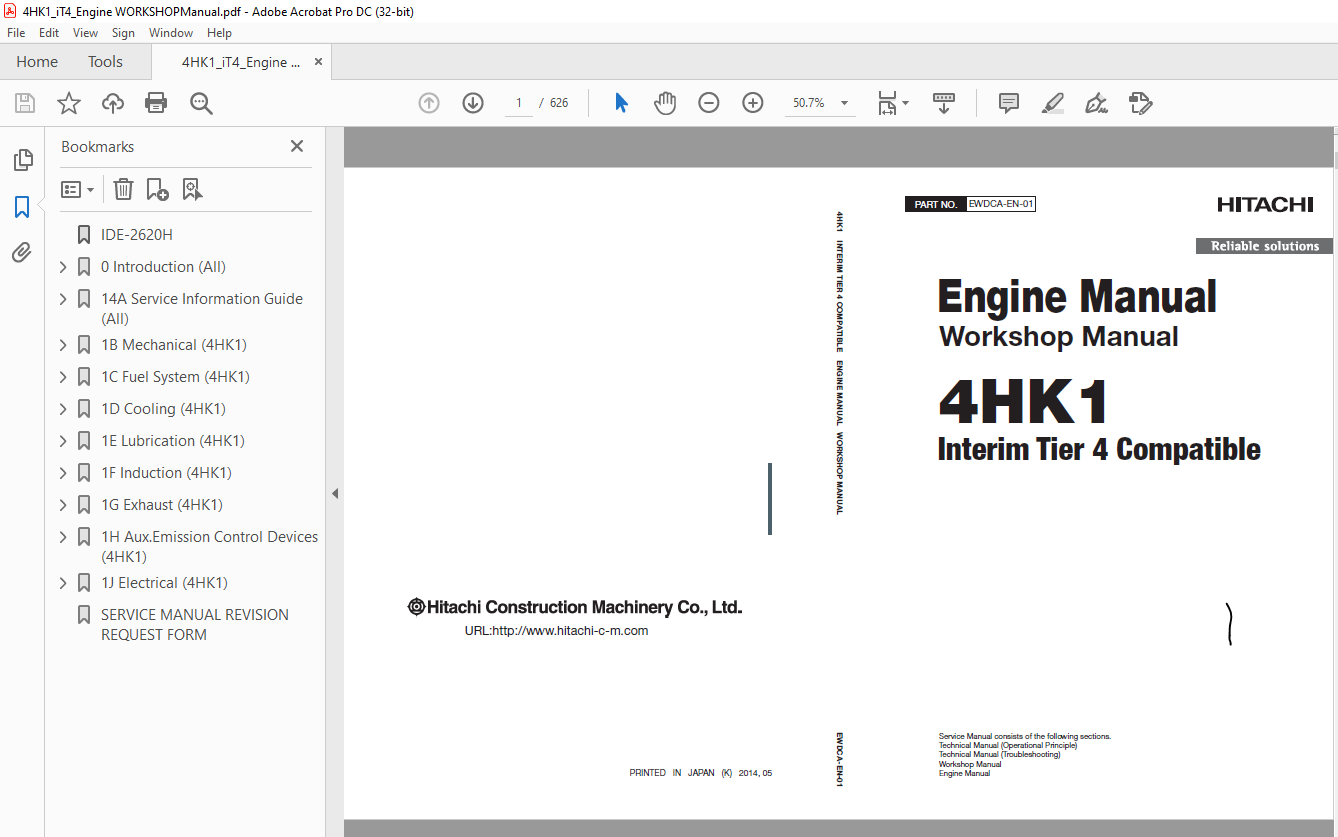Select 1B Mechanical (4HK1) bookmark text
The height and width of the screenshot is (837, 1338).
click(174, 345)
